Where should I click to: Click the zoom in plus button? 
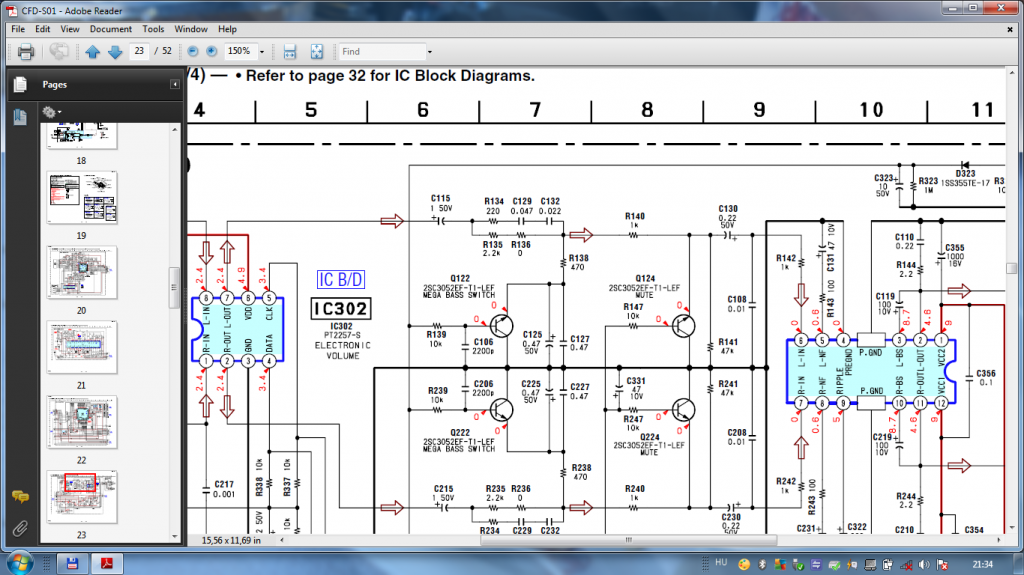(x=212, y=51)
